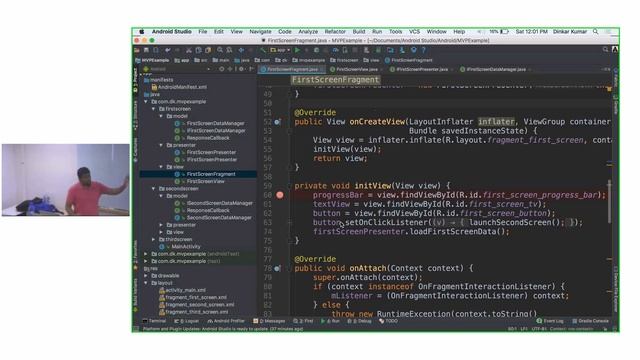Toggle the breakpoint on line 60
The height and width of the screenshot is (360, 640).
(x=280, y=195)
